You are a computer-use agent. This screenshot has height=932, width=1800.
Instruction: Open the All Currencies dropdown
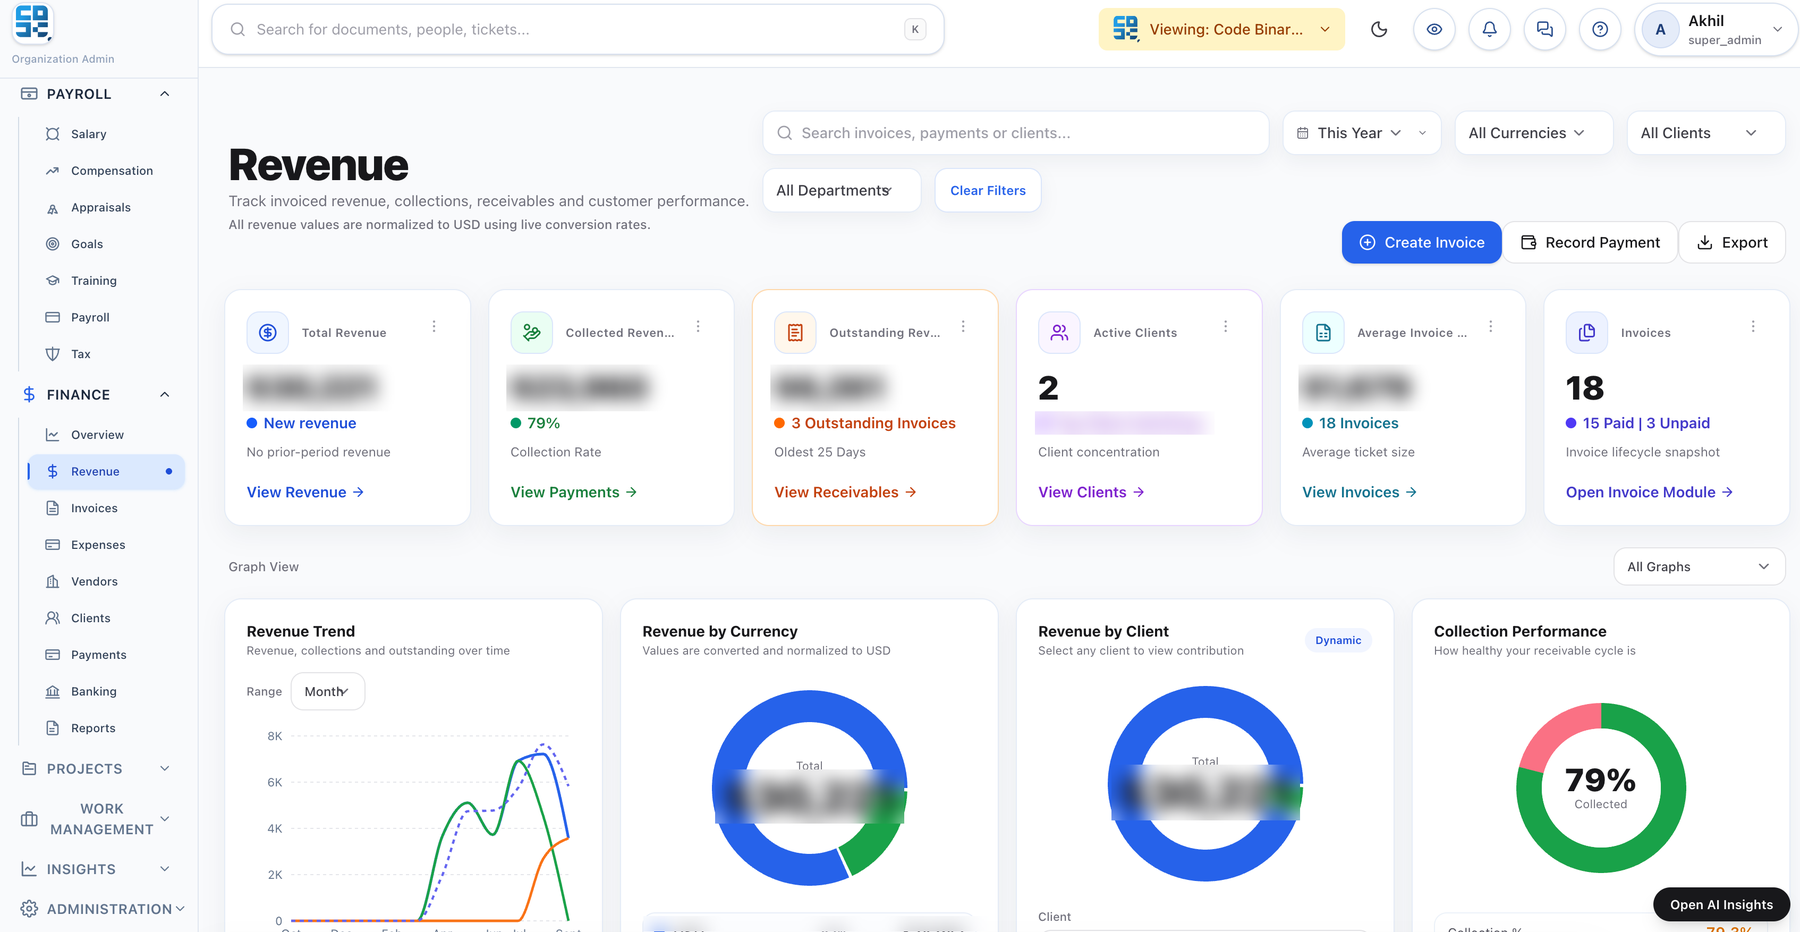(x=1534, y=133)
